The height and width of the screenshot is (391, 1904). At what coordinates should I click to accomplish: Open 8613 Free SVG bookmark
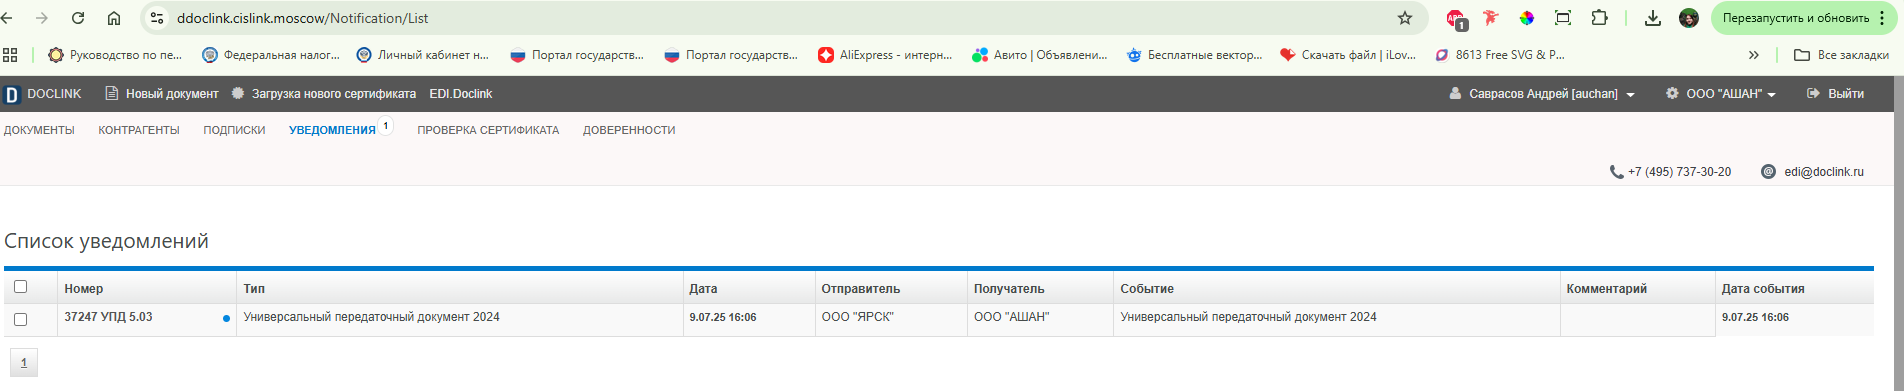(1500, 55)
